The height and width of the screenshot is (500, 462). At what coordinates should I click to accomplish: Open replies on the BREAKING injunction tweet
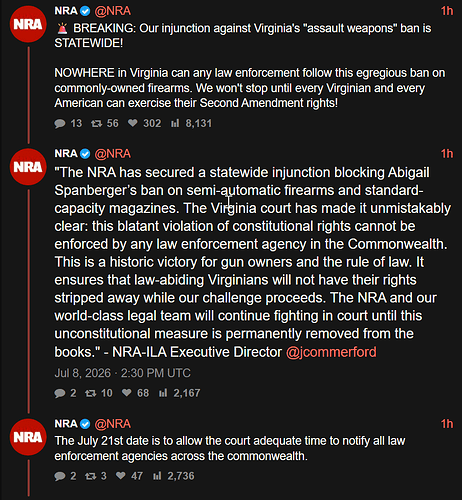(60, 124)
